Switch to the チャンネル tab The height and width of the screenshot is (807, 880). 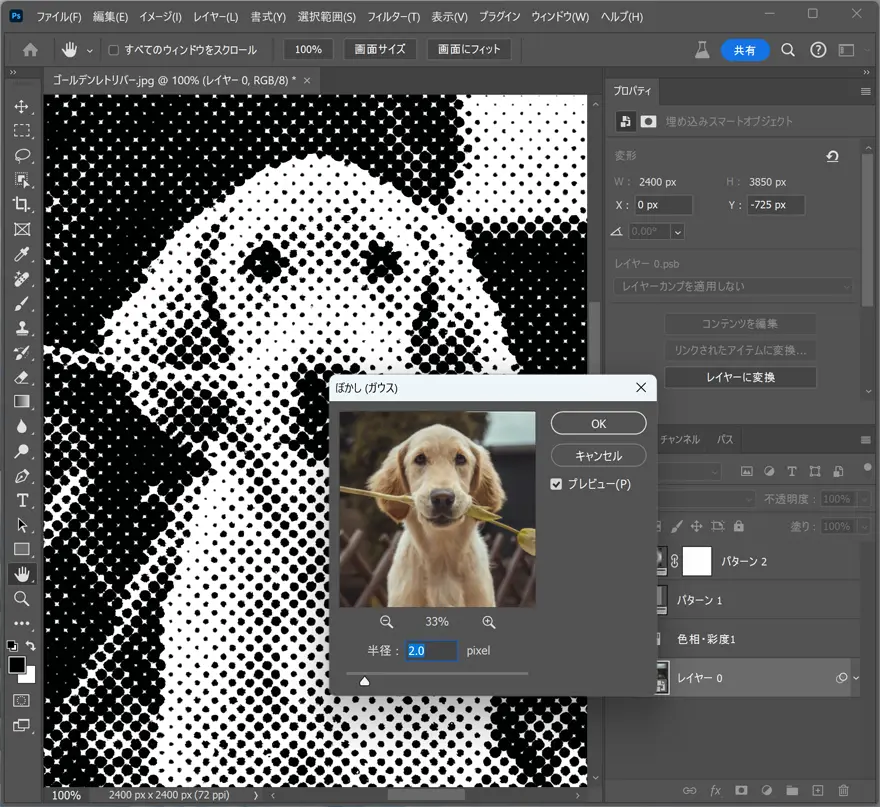(x=680, y=439)
